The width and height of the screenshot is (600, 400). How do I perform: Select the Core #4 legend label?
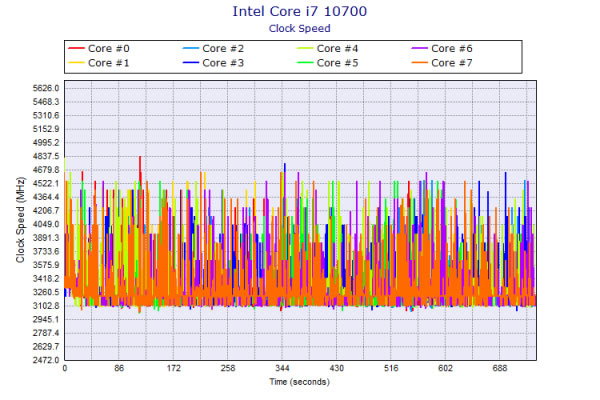tap(338, 49)
